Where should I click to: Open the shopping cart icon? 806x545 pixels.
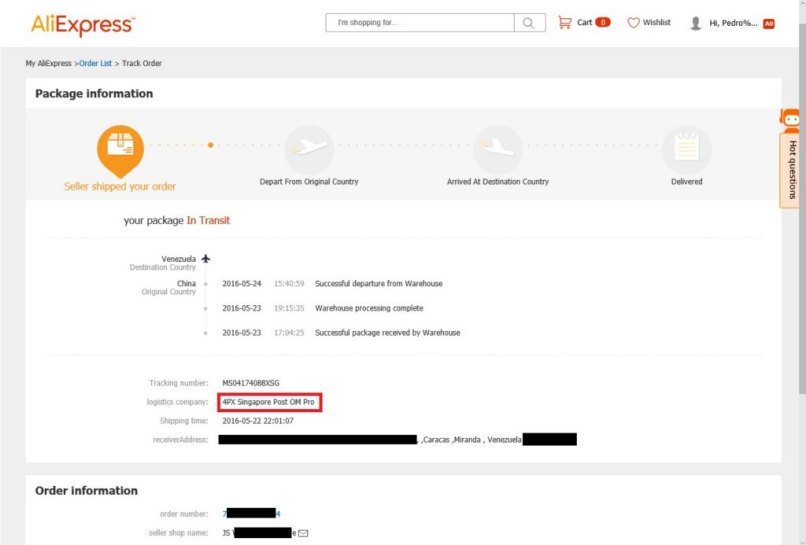tap(564, 23)
